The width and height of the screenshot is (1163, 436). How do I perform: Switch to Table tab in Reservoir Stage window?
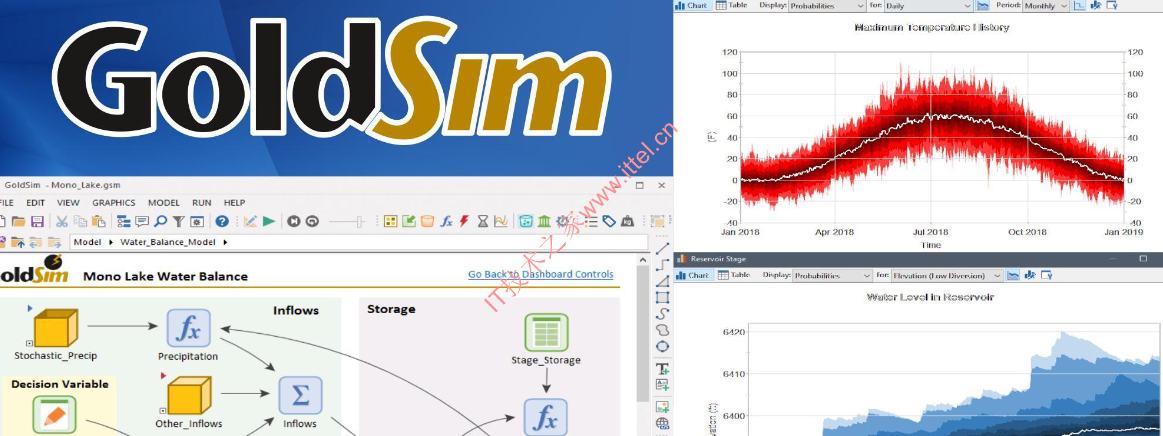click(734, 275)
